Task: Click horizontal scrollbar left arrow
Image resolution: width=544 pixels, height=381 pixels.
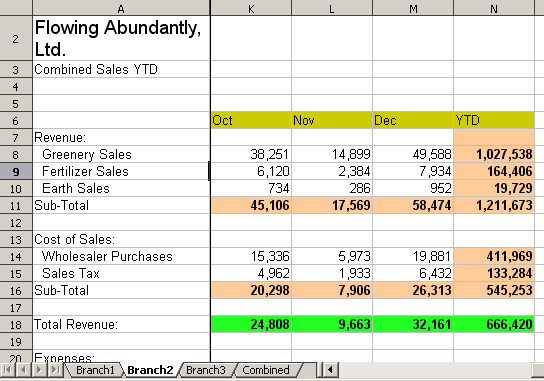Action: [331, 370]
